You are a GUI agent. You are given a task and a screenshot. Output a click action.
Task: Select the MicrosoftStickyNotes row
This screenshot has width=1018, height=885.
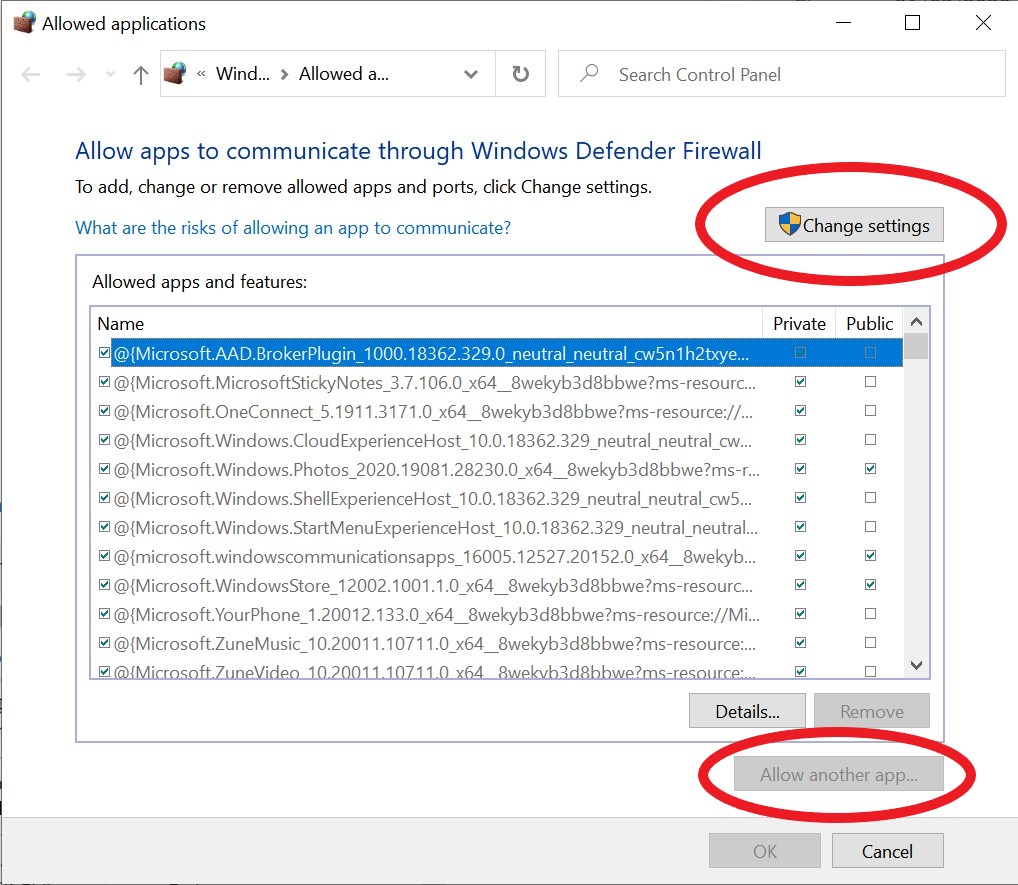[497, 382]
